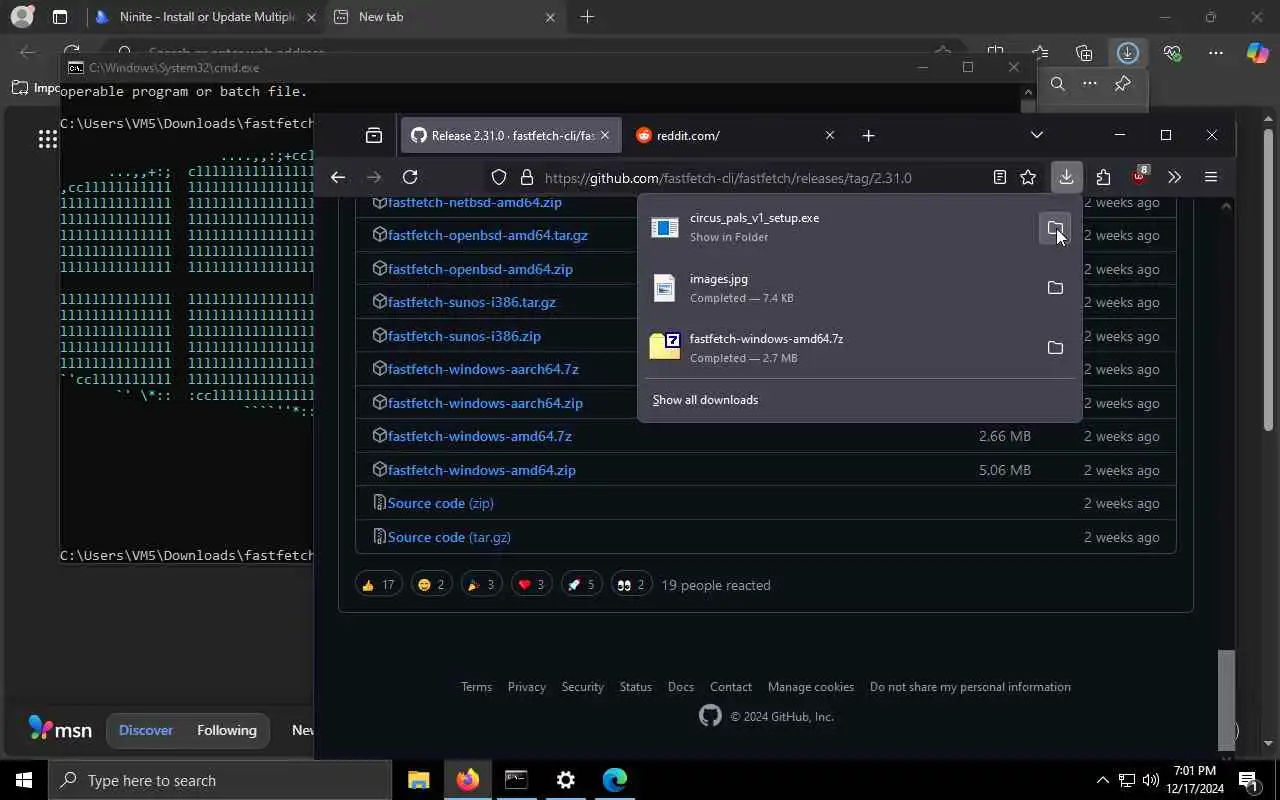The width and height of the screenshot is (1280, 800).
Task: Select MSN Discover tab
Action: click(x=146, y=730)
